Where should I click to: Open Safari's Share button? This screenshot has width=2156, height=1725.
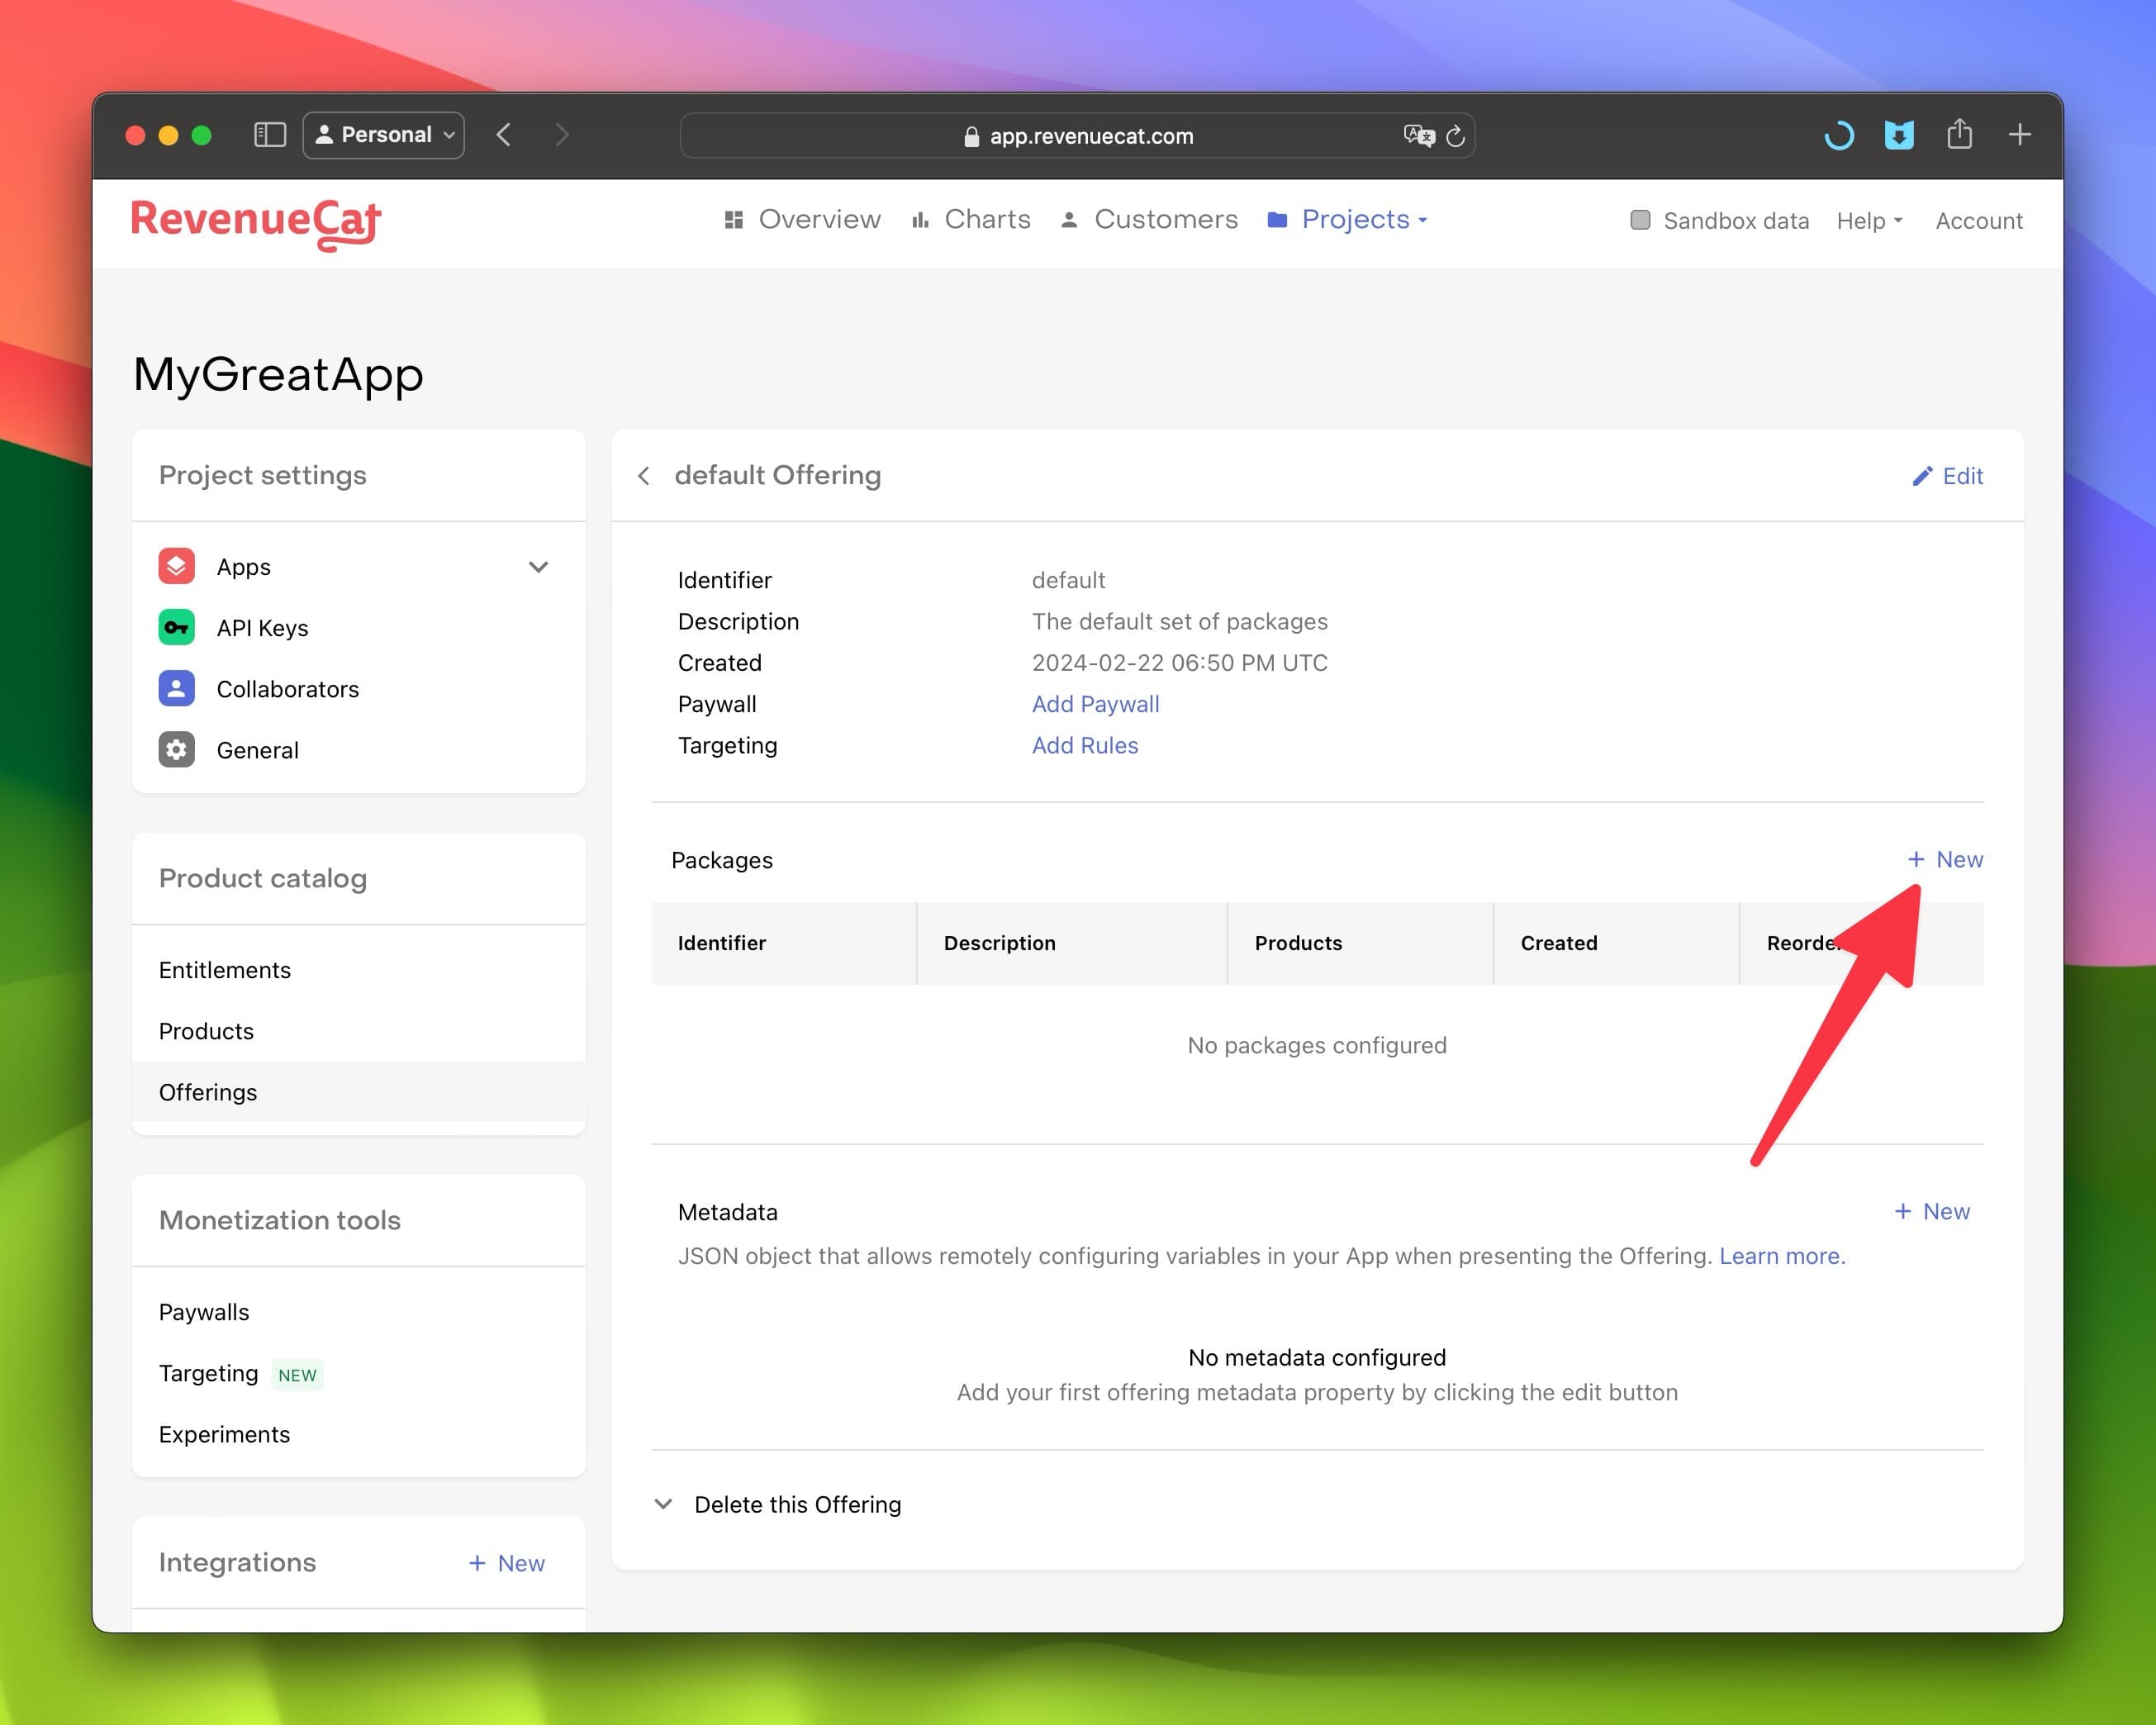1959,134
